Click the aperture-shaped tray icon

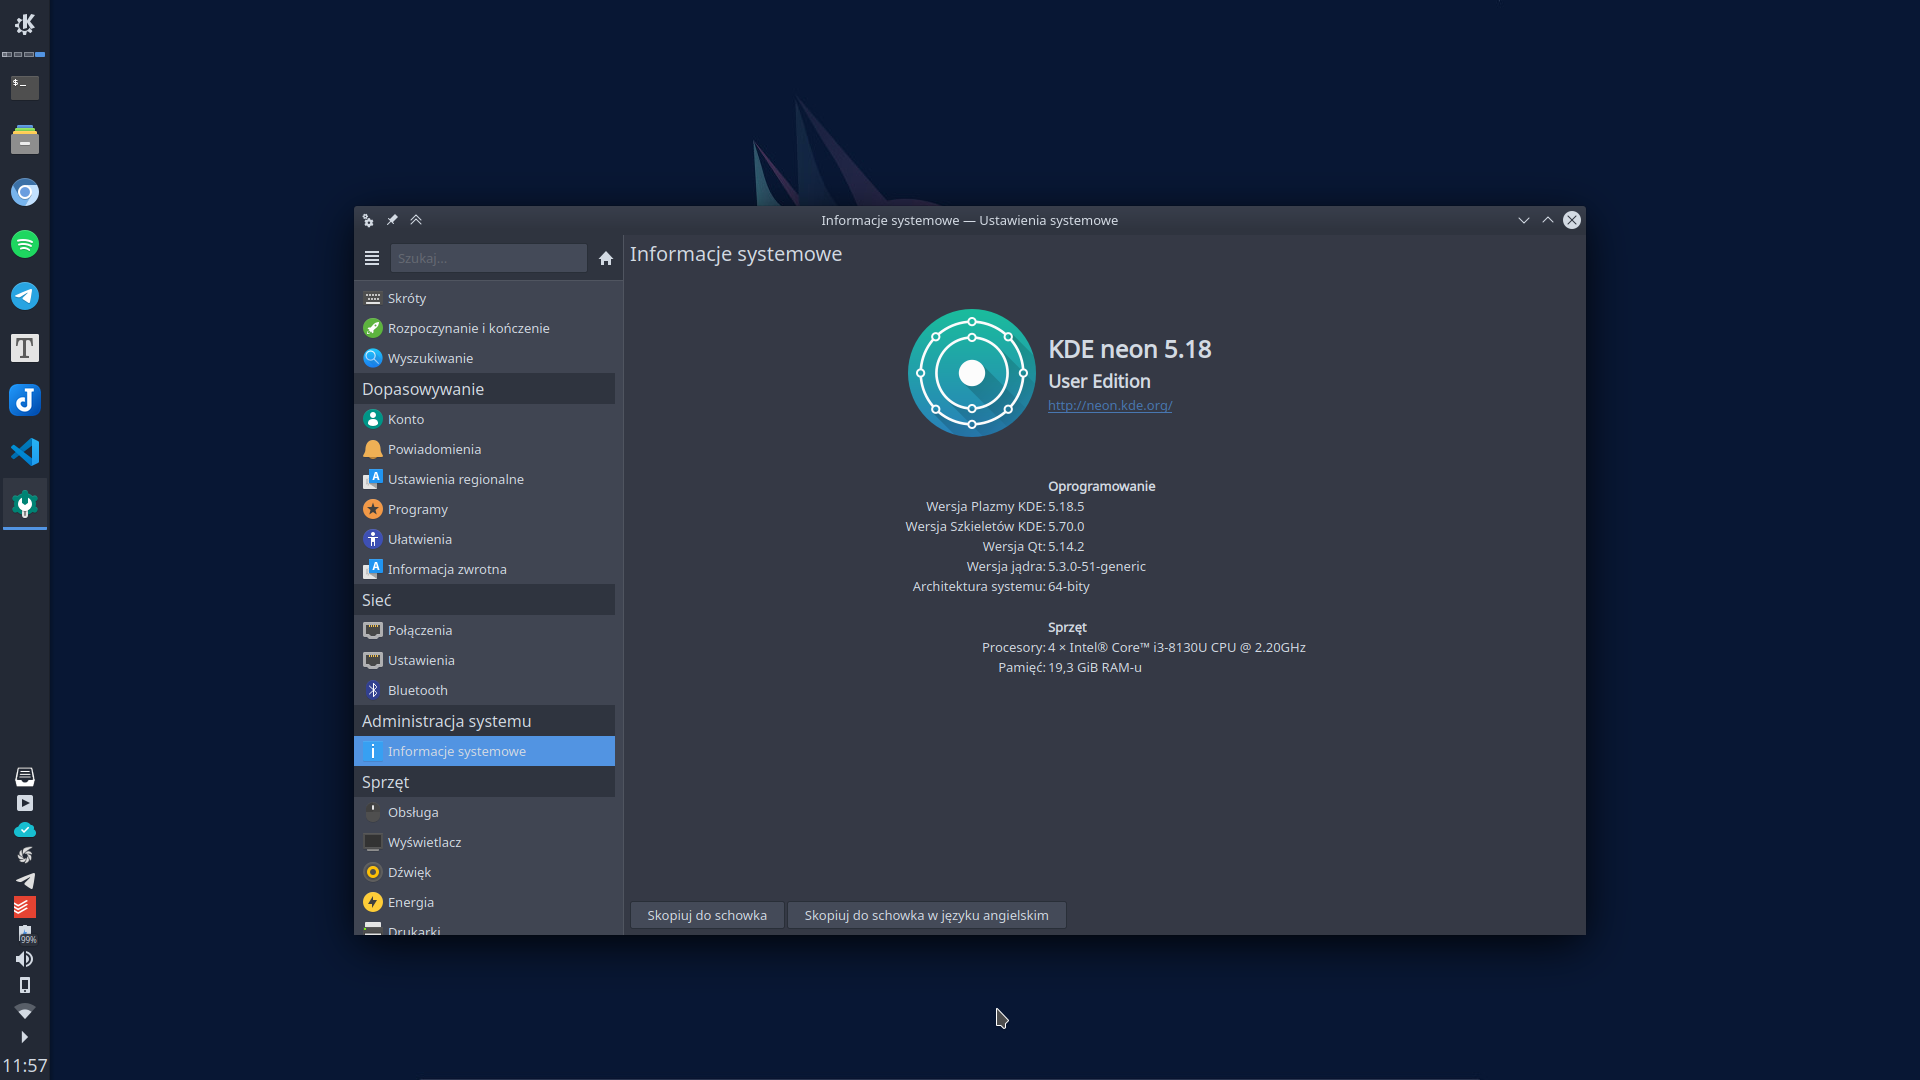pyautogui.click(x=24, y=855)
